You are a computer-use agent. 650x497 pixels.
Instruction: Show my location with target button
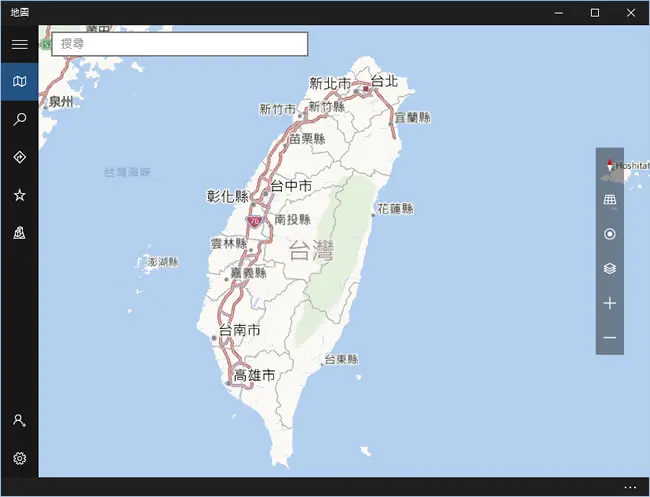[x=609, y=234]
